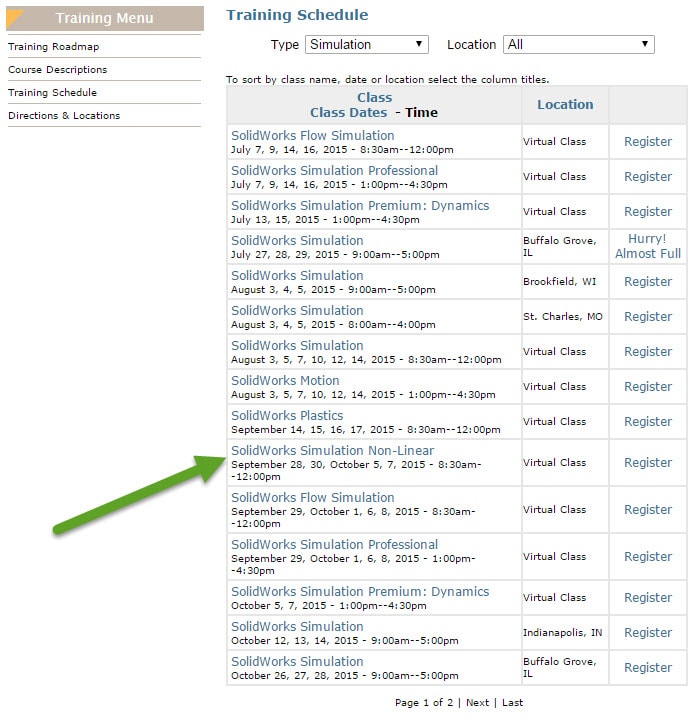698x721 pixels.
Task: Open the Type dropdown showing Simulation
Action: tap(366, 45)
